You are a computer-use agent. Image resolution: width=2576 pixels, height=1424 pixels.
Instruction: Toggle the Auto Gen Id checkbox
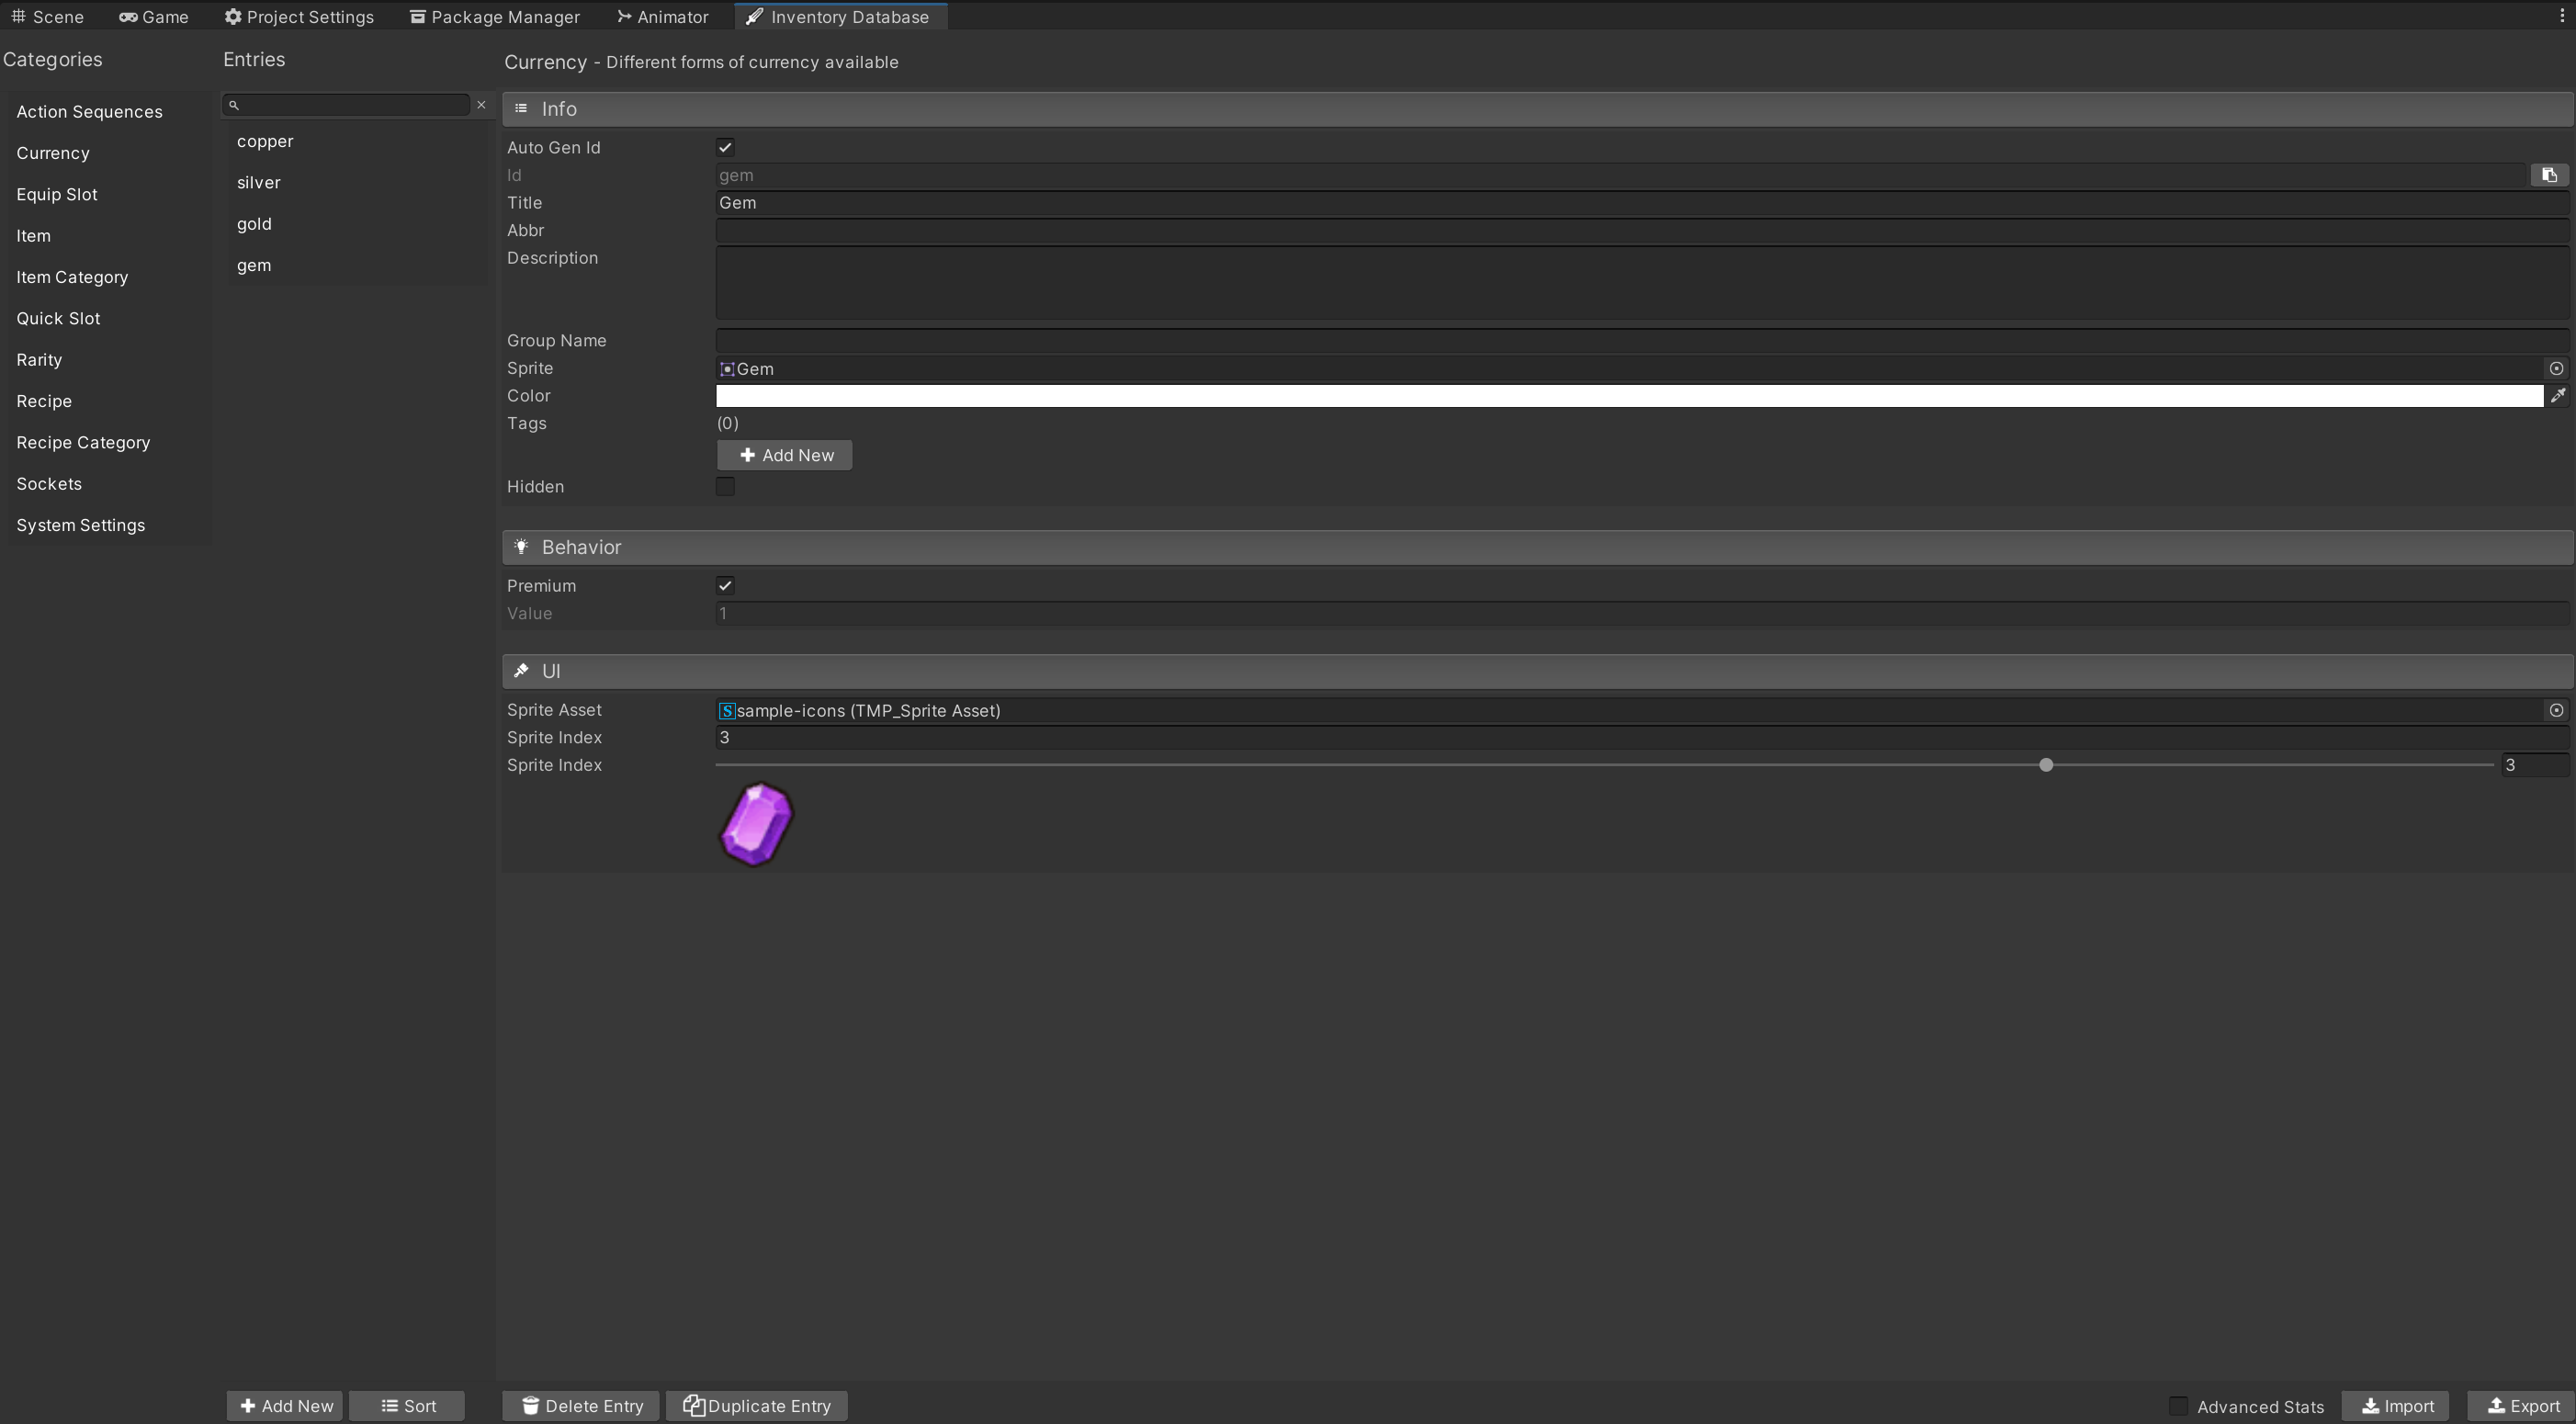point(725,148)
